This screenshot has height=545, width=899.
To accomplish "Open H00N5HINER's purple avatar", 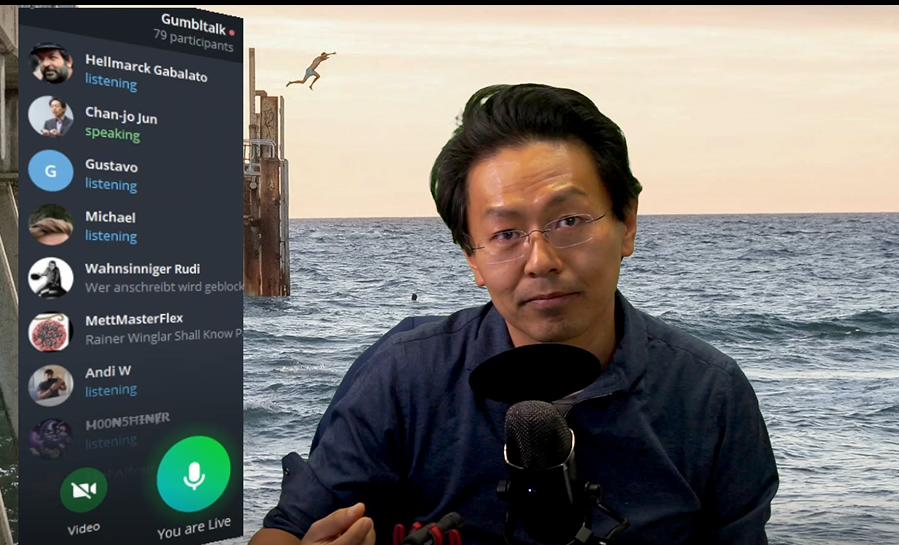I will point(50,438).
